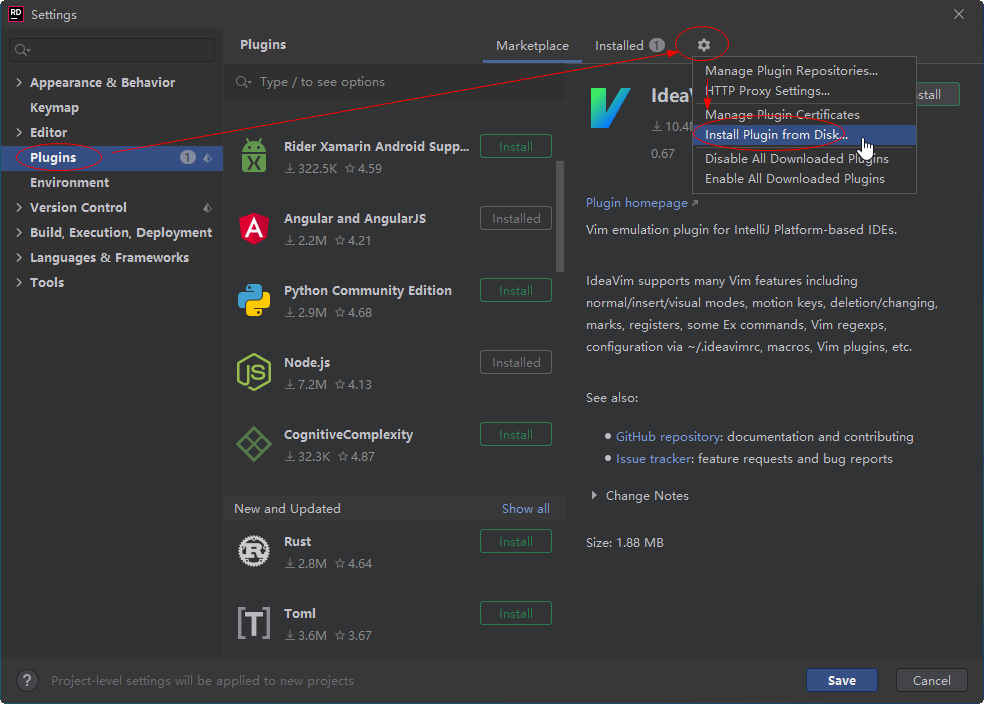Expand Languages & Frameworks section

click(x=19, y=258)
